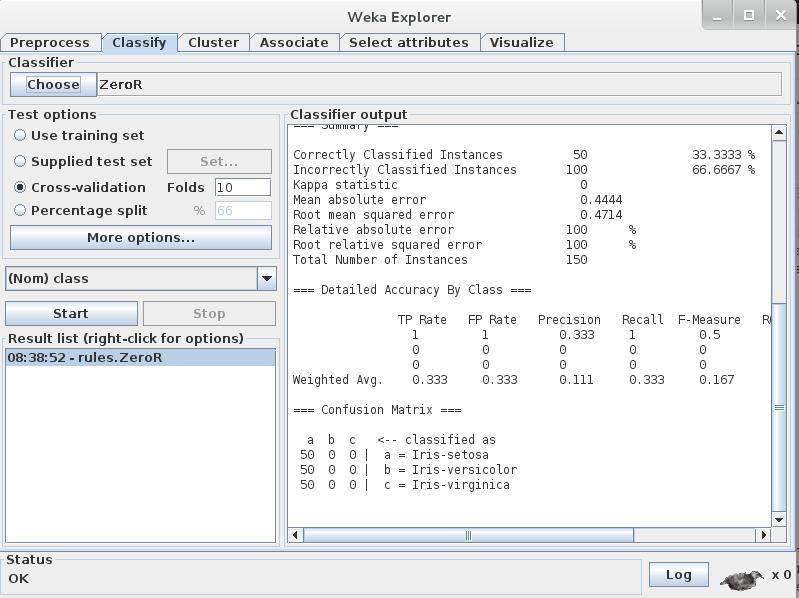
Task: Go to the Associate tab
Action: (x=294, y=42)
